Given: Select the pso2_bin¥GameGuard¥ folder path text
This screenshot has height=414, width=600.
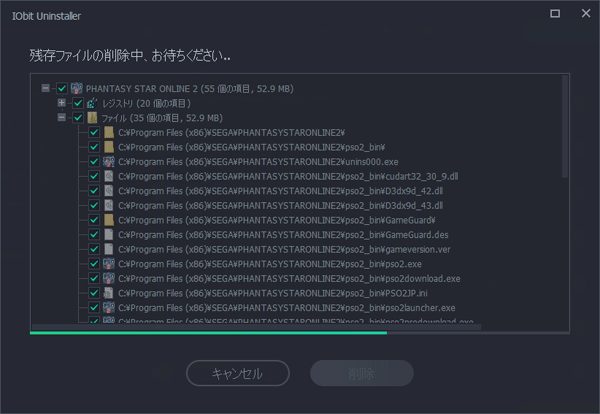Looking at the screenshot, I should coord(277,220).
